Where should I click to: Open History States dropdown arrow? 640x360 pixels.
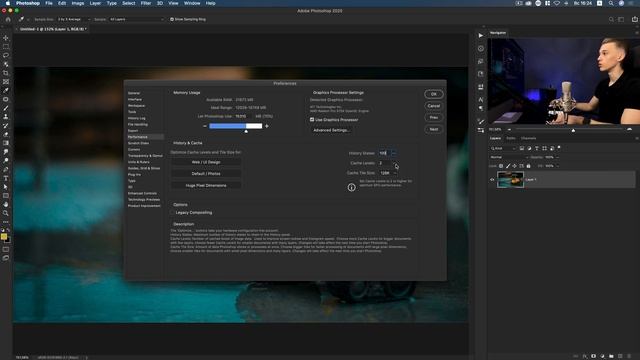coord(394,153)
